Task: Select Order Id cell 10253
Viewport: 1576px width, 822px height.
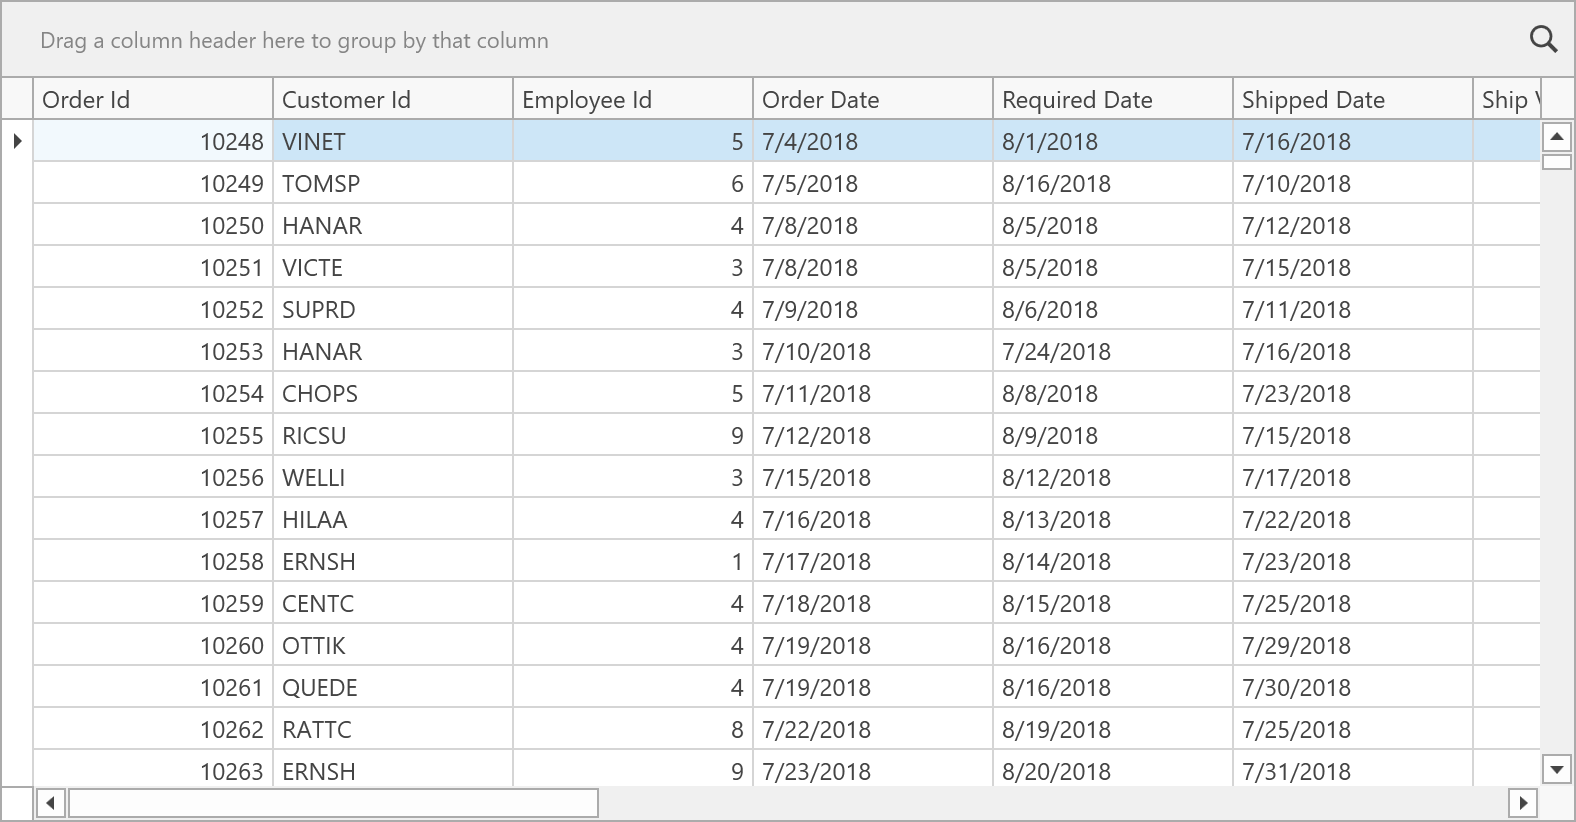Action: (x=153, y=351)
